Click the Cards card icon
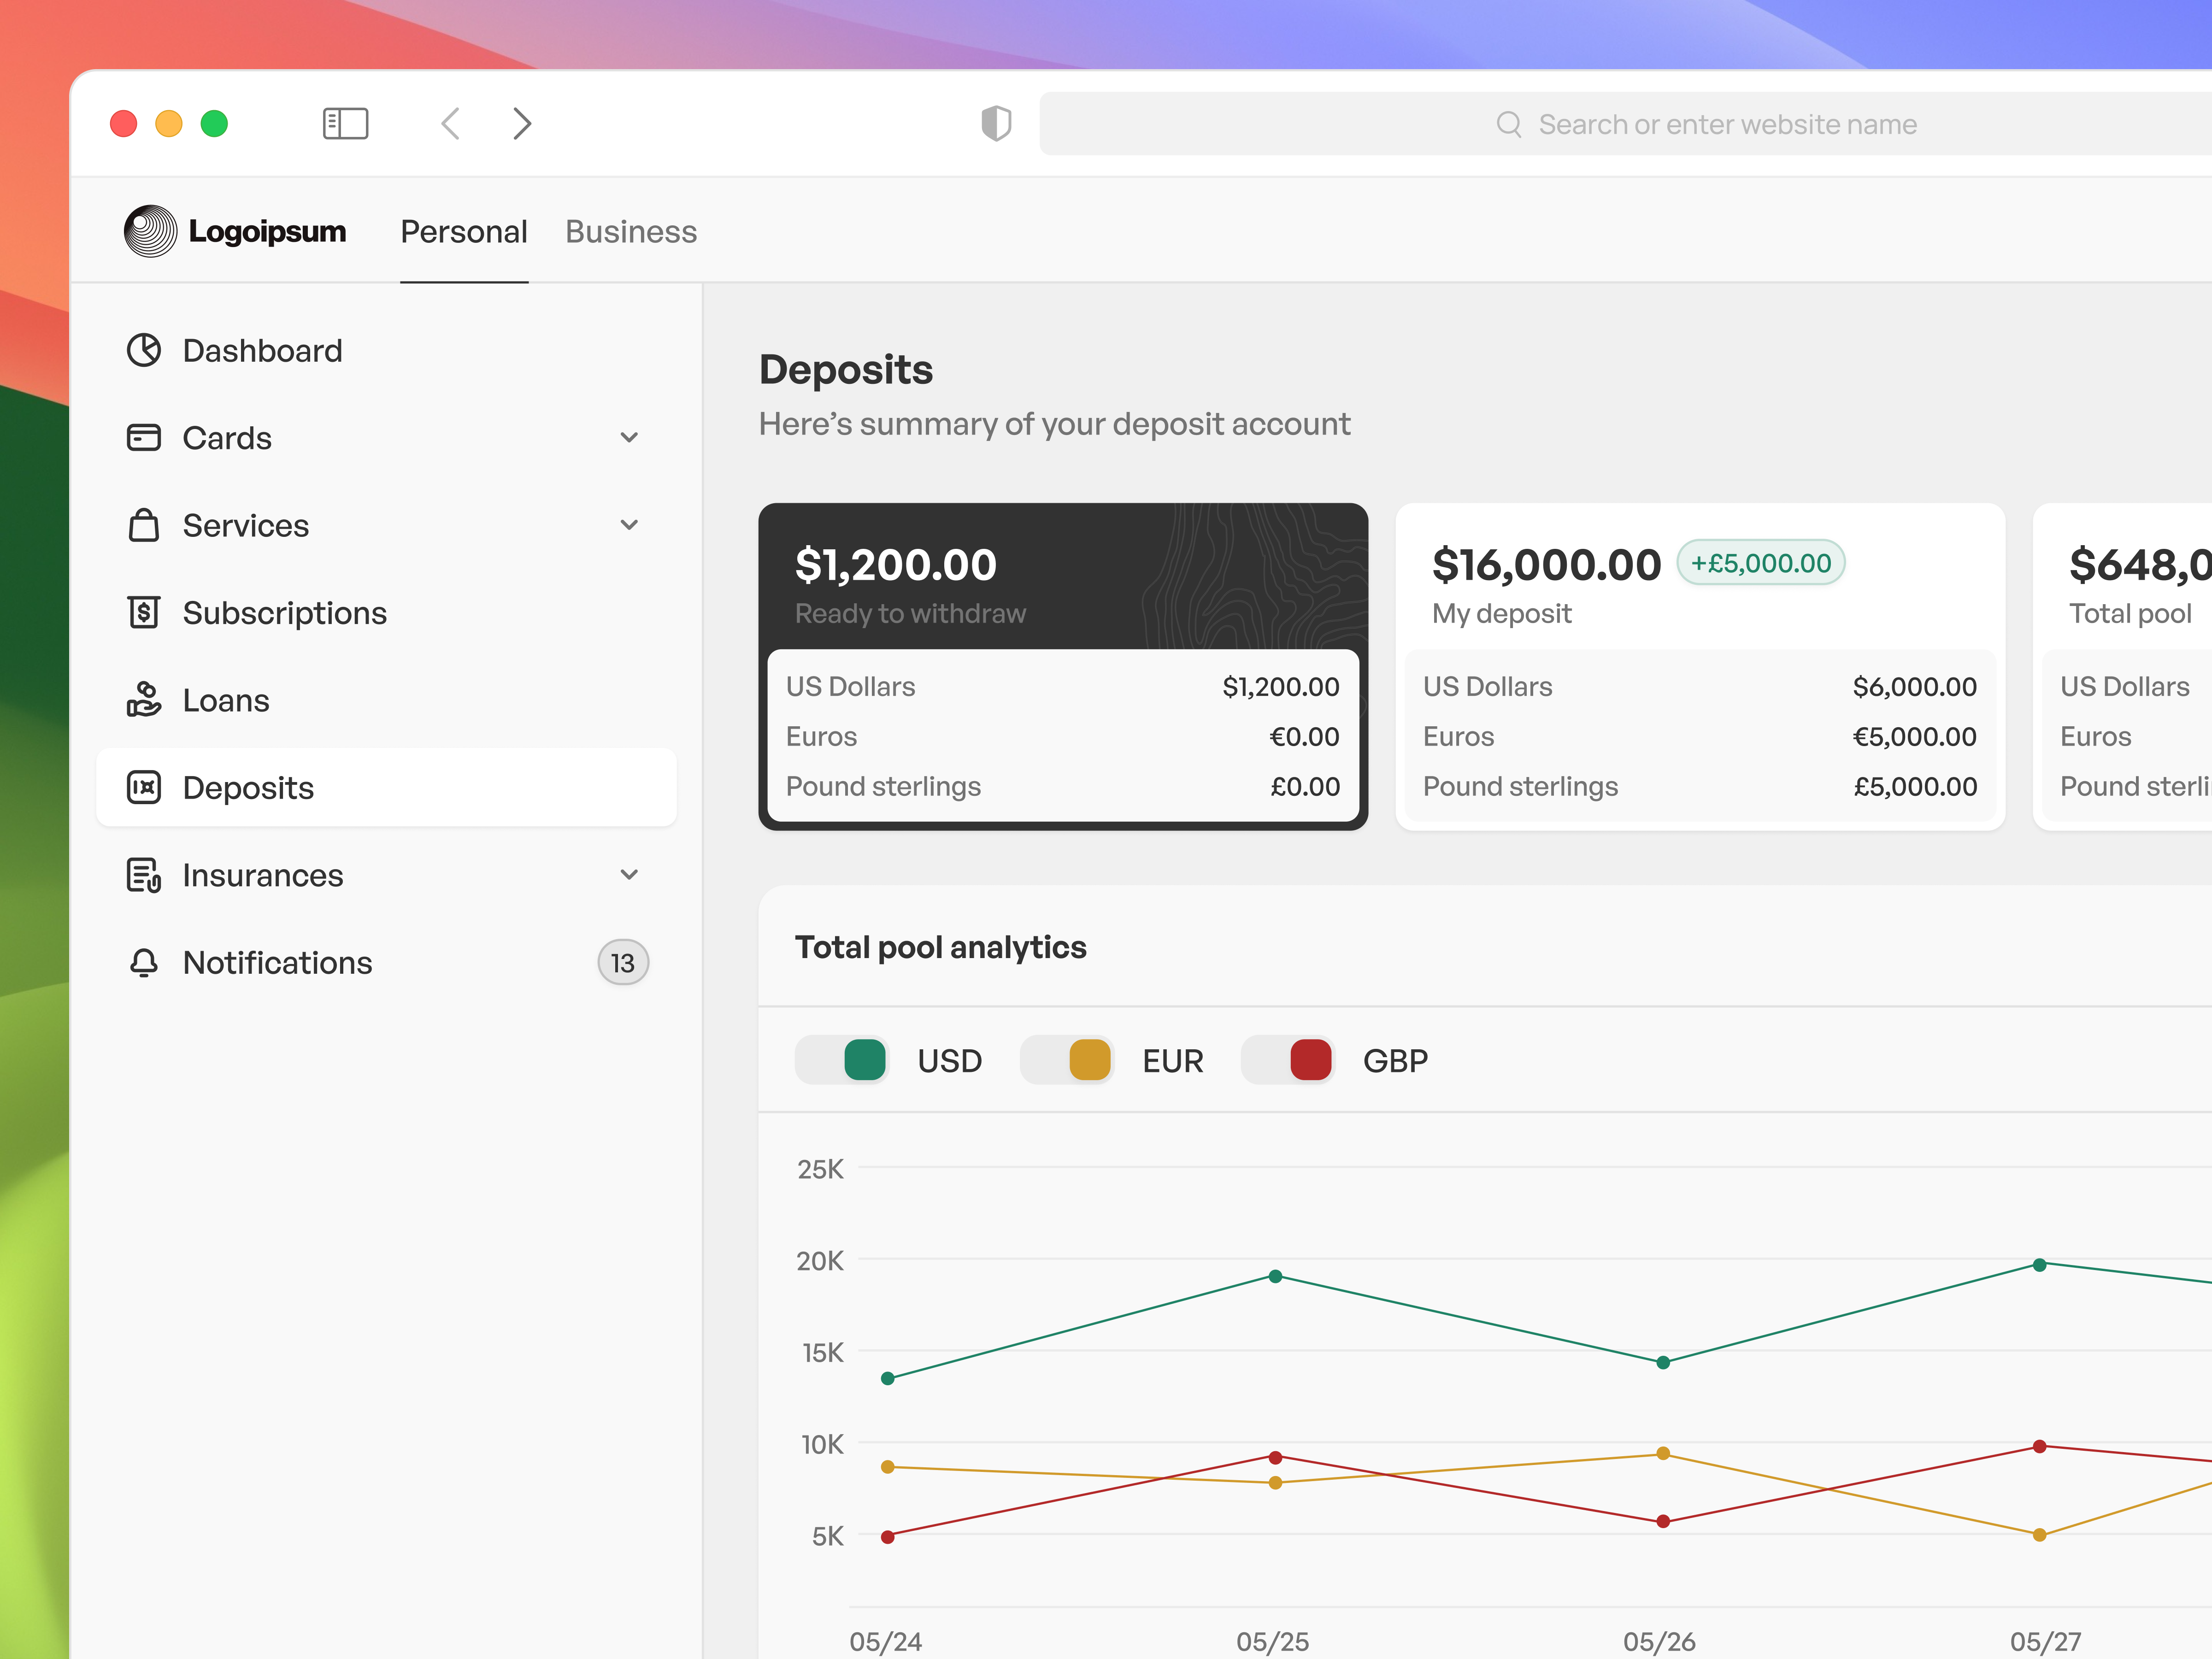This screenshot has height=1659, width=2212. 144,437
